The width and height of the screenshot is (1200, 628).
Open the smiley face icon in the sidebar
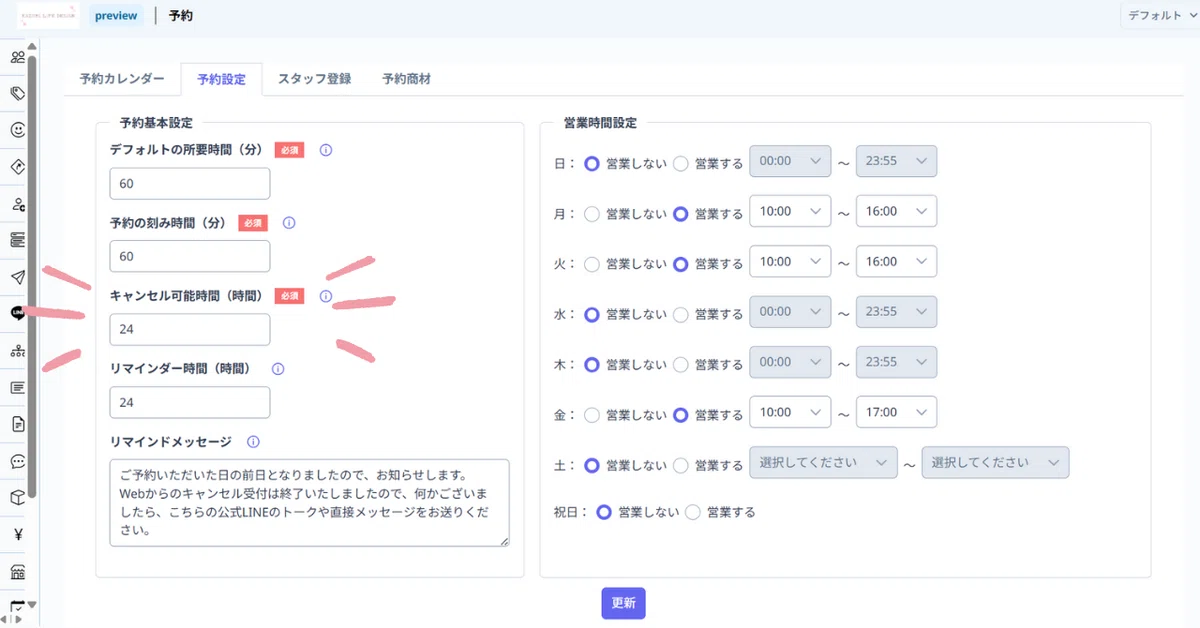[x=17, y=130]
